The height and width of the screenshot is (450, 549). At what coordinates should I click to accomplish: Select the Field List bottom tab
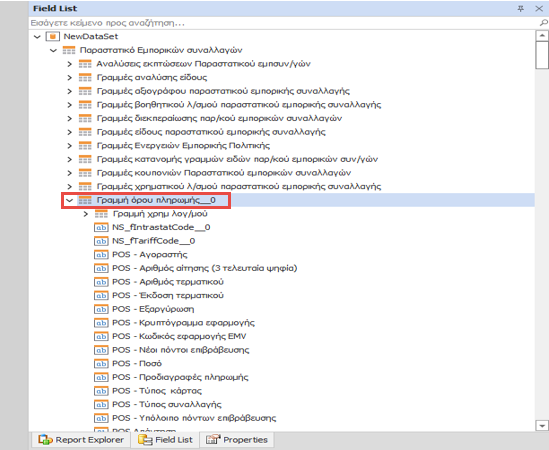pyautogui.click(x=165, y=440)
